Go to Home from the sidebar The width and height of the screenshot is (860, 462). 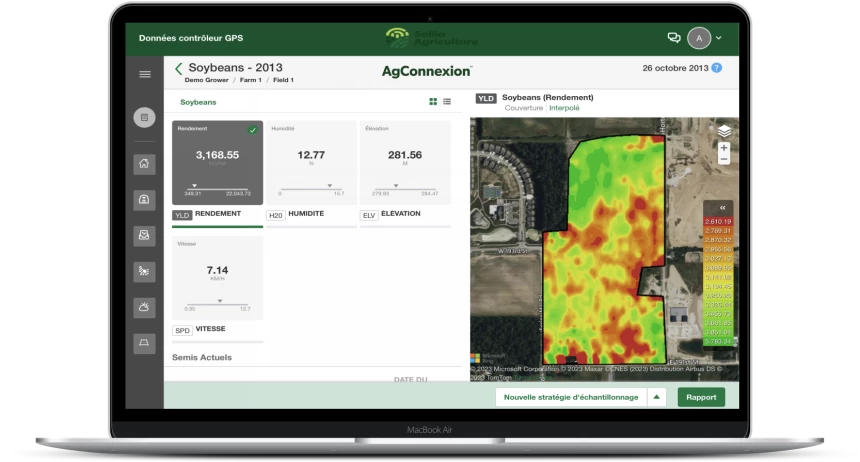point(144,164)
